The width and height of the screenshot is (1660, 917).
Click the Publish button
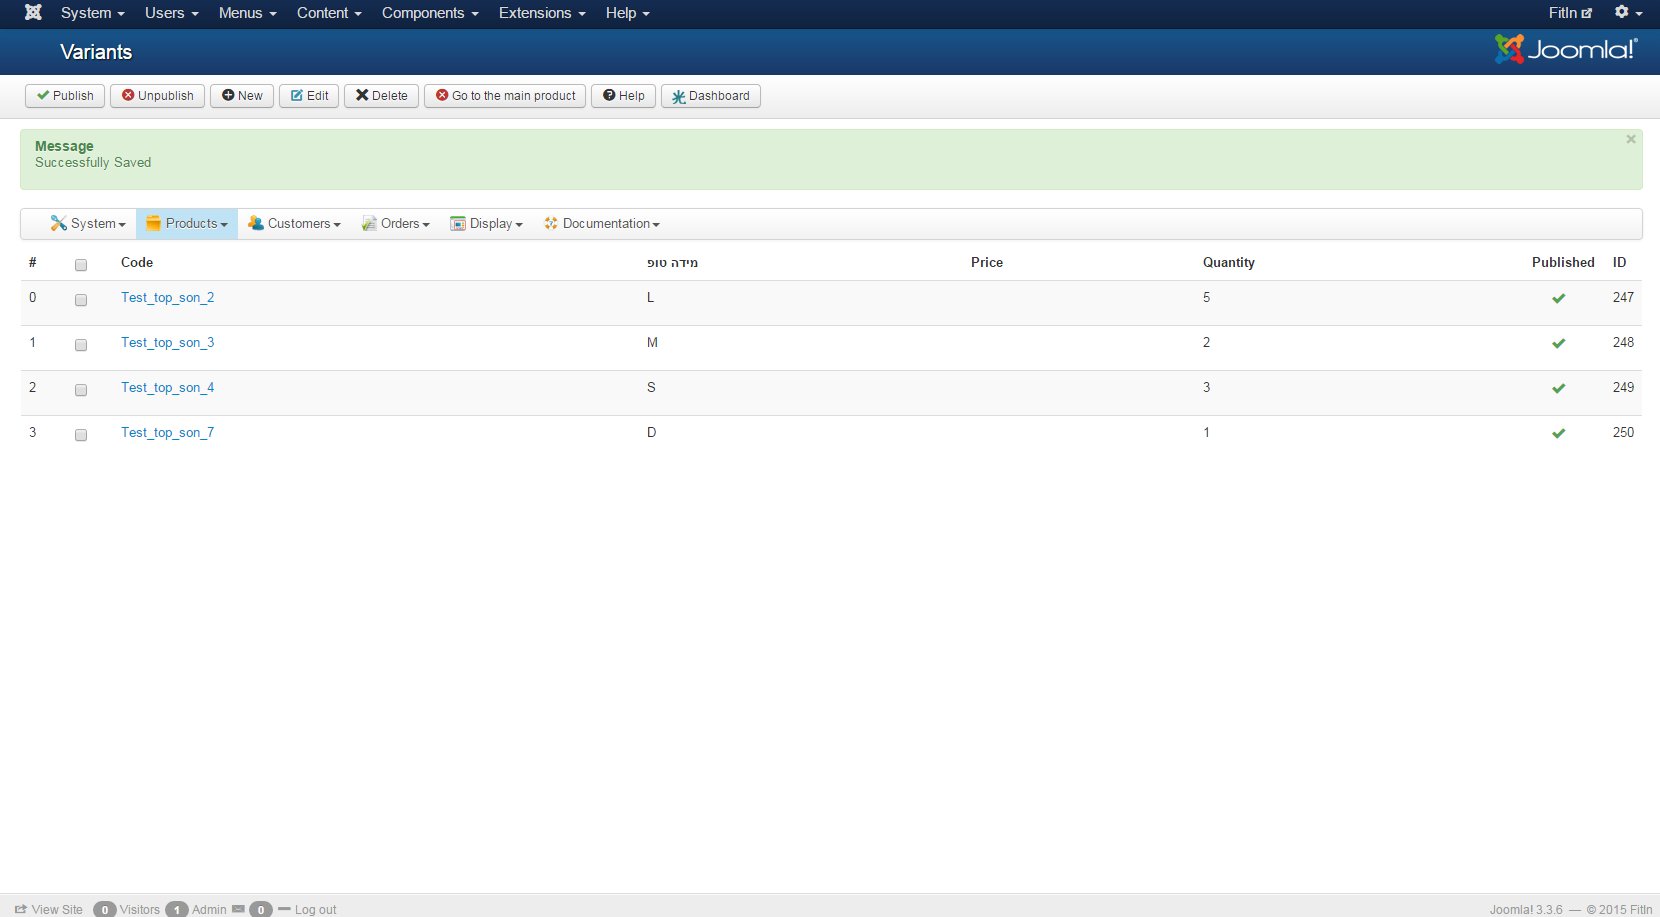click(65, 96)
